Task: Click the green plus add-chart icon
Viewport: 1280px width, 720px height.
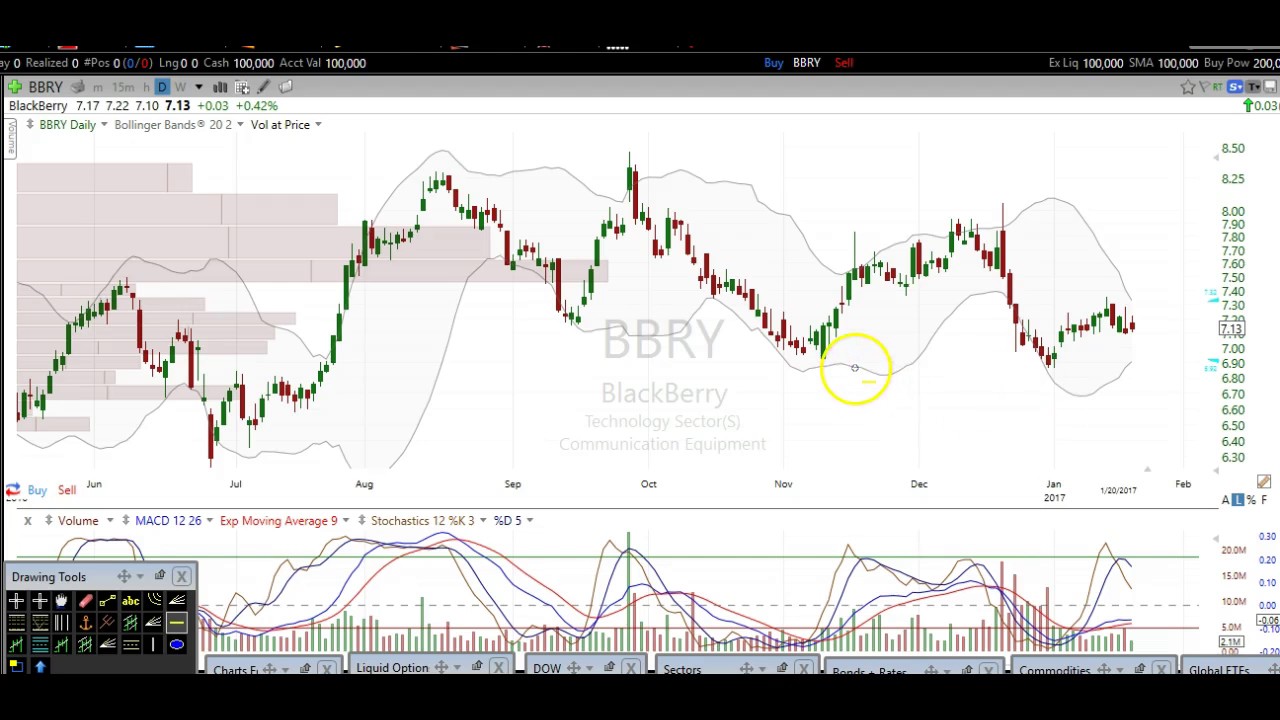Action: pos(14,87)
